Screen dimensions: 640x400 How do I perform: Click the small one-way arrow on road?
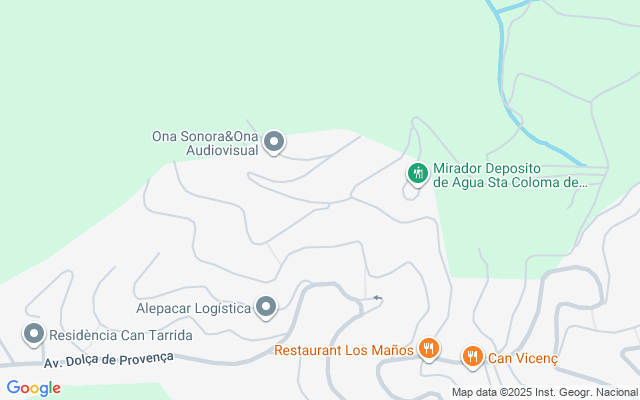coord(378,298)
